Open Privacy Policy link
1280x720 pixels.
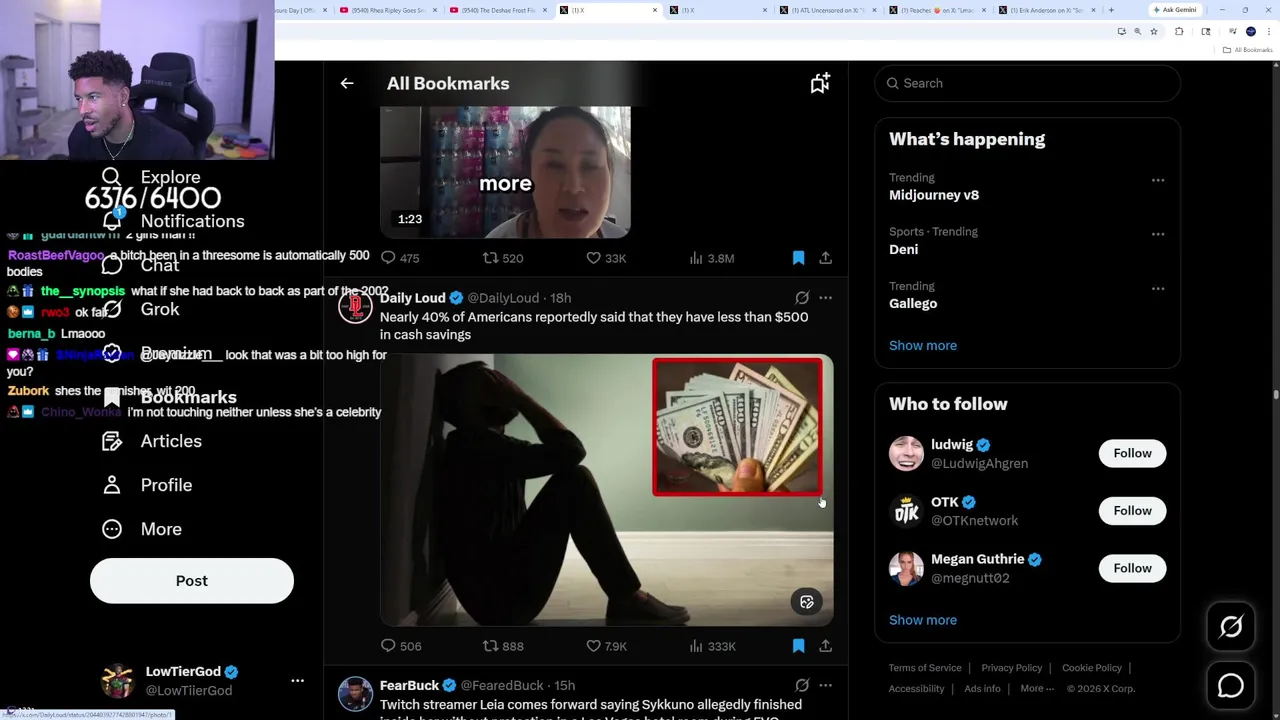click(x=1012, y=668)
